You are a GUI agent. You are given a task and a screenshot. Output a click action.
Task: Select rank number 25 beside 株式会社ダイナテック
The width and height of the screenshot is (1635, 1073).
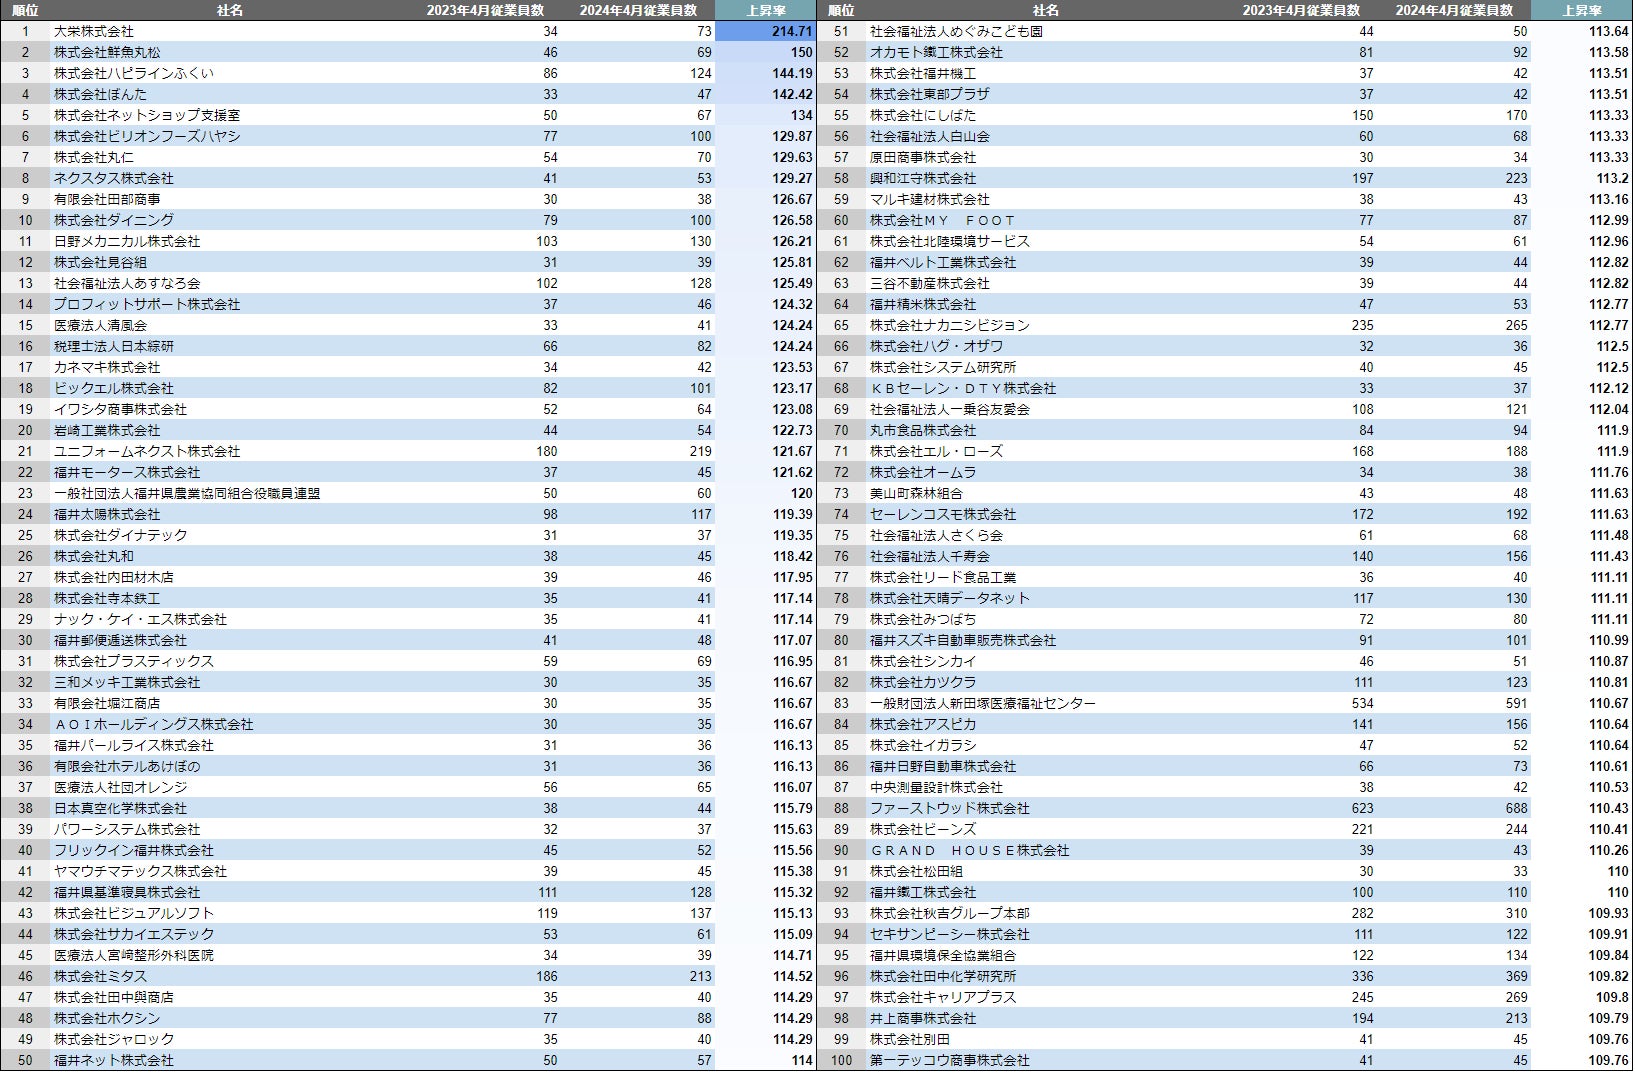25,535
